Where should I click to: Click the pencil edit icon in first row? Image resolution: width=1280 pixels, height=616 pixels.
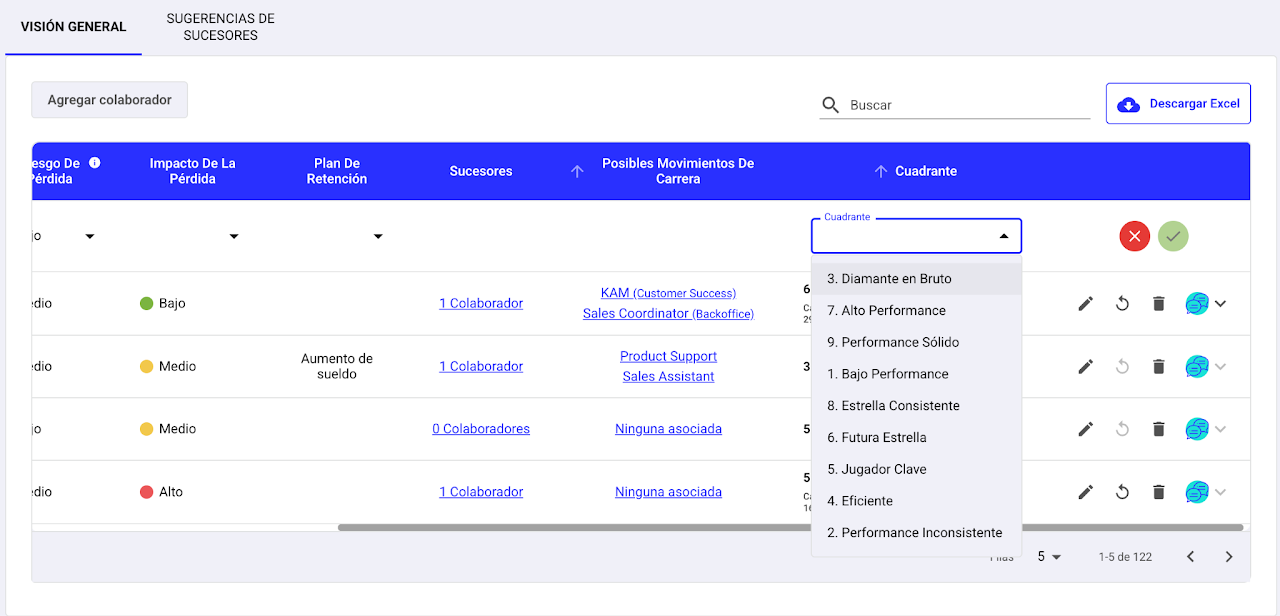tap(1085, 303)
